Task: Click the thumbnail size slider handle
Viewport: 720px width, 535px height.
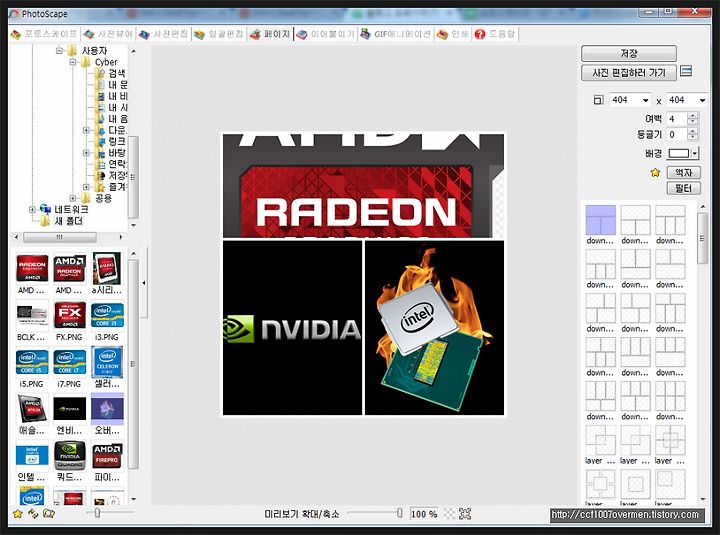Action: (97, 513)
